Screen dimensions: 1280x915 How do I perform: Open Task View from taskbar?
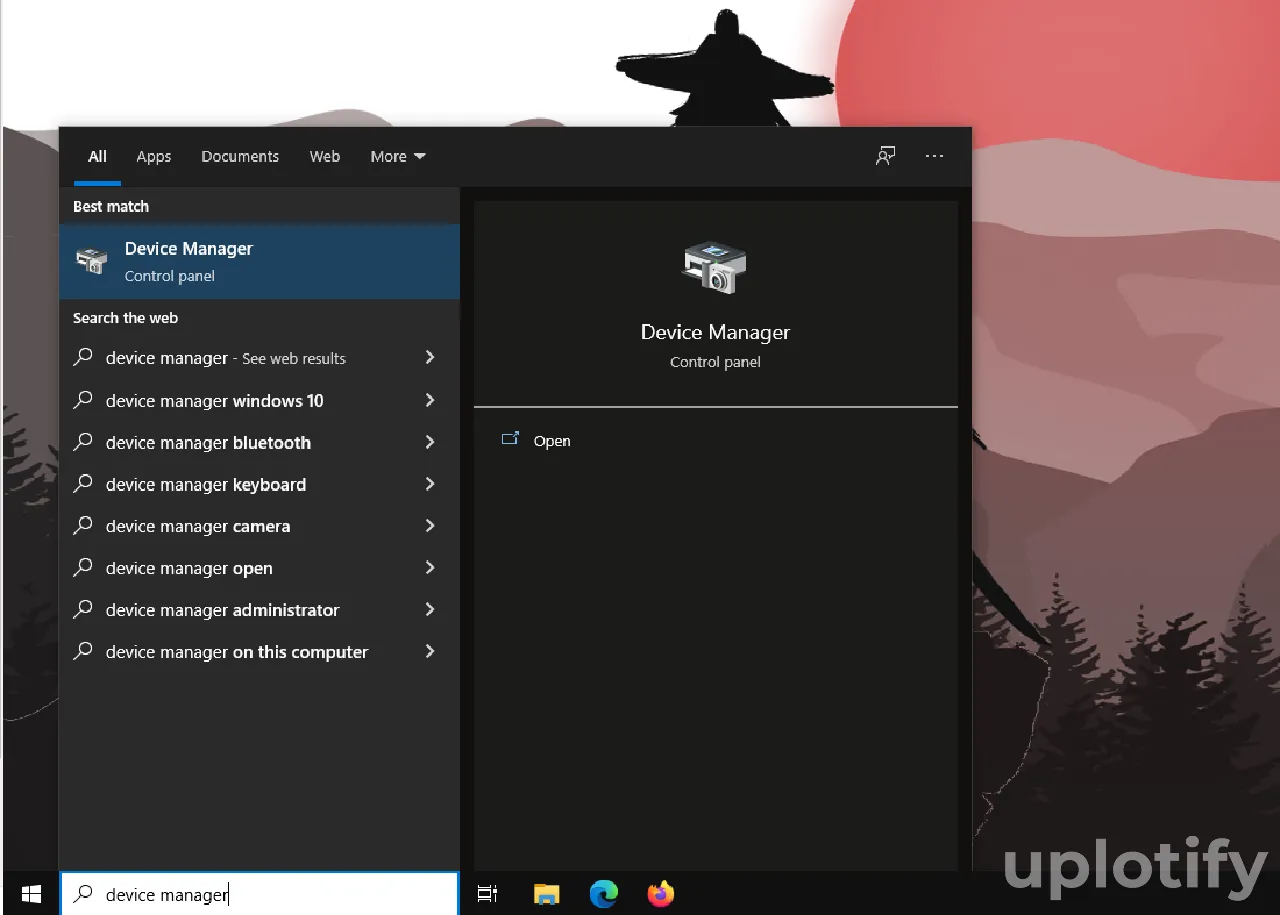(x=487, y=894)
